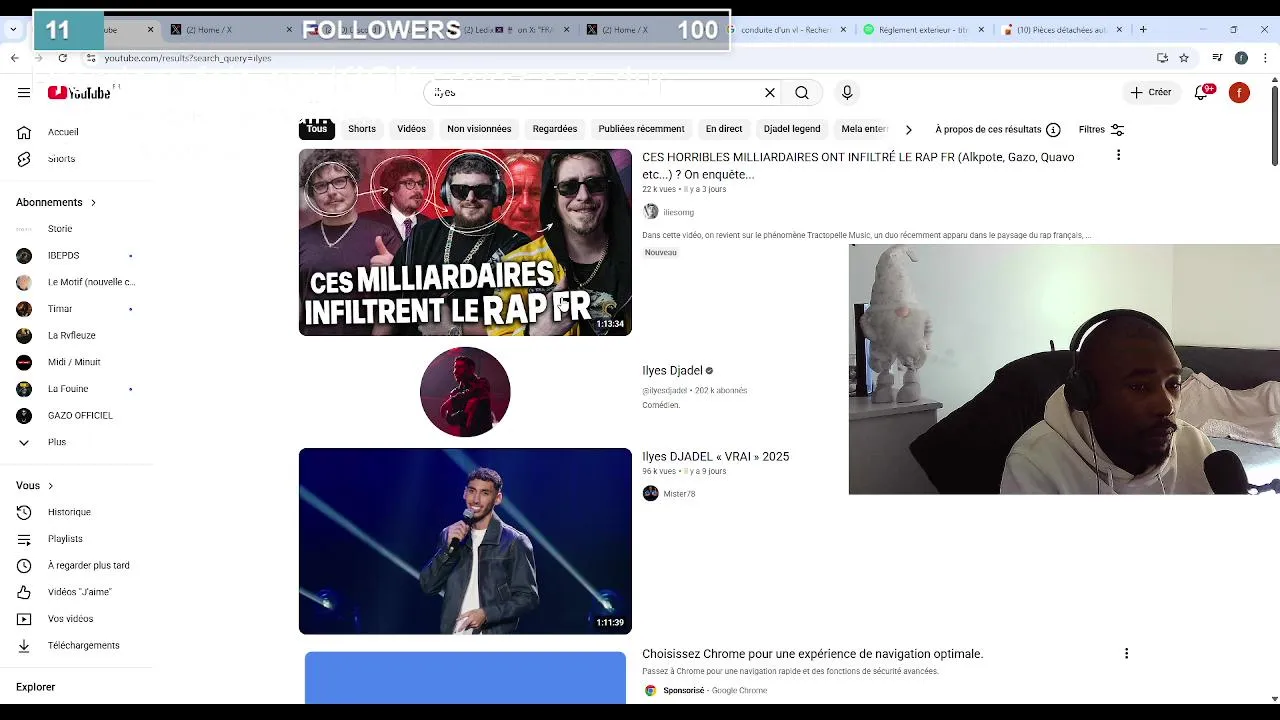Expand the Abonnements section
The image size is (1280, 720).
[x=56, y=203]
